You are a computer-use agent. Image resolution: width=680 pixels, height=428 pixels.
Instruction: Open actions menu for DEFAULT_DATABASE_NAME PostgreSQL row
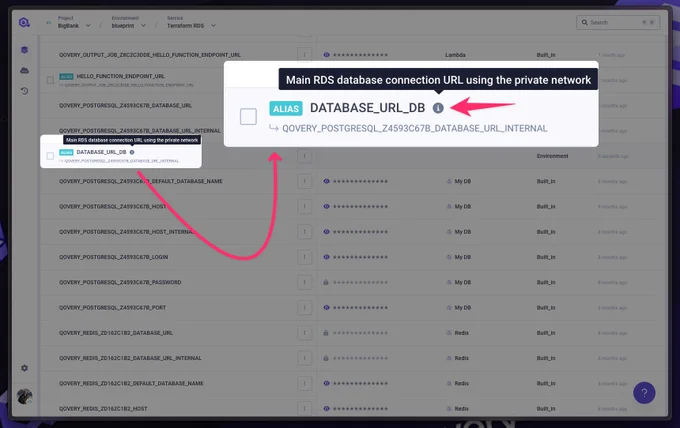click(304, 181)
